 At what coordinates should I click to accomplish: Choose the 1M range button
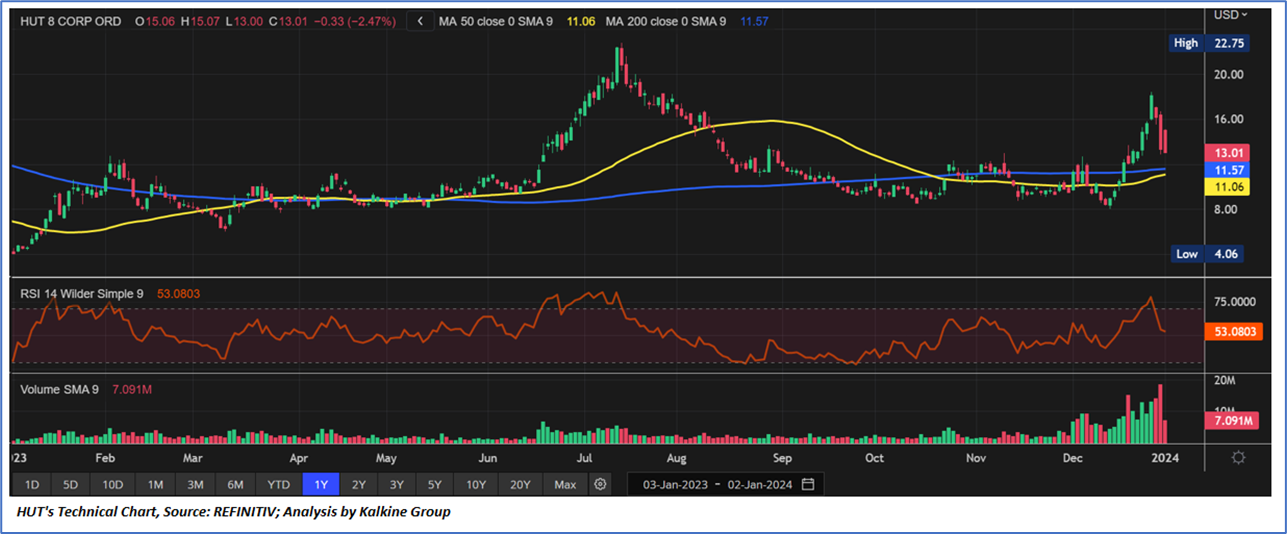155,484
